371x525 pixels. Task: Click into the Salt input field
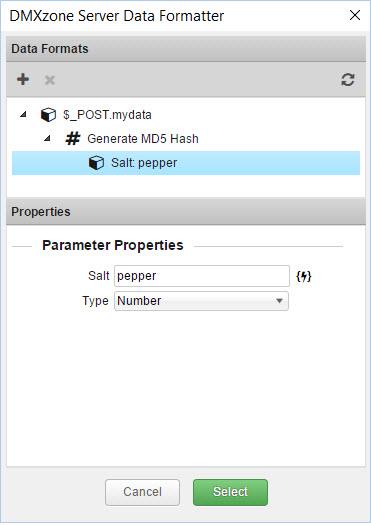pos(202,276)
